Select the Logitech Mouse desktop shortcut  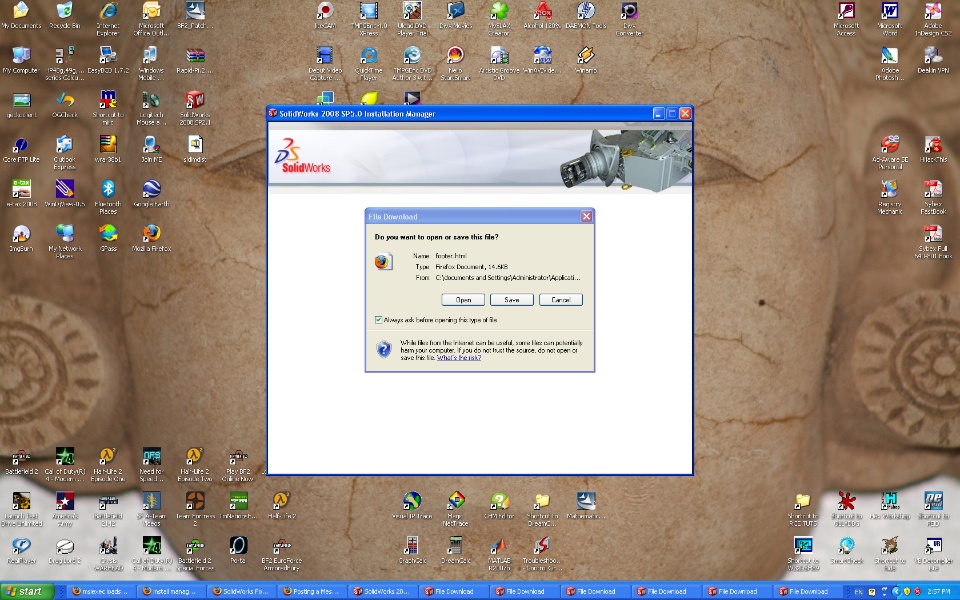(151, 107)
